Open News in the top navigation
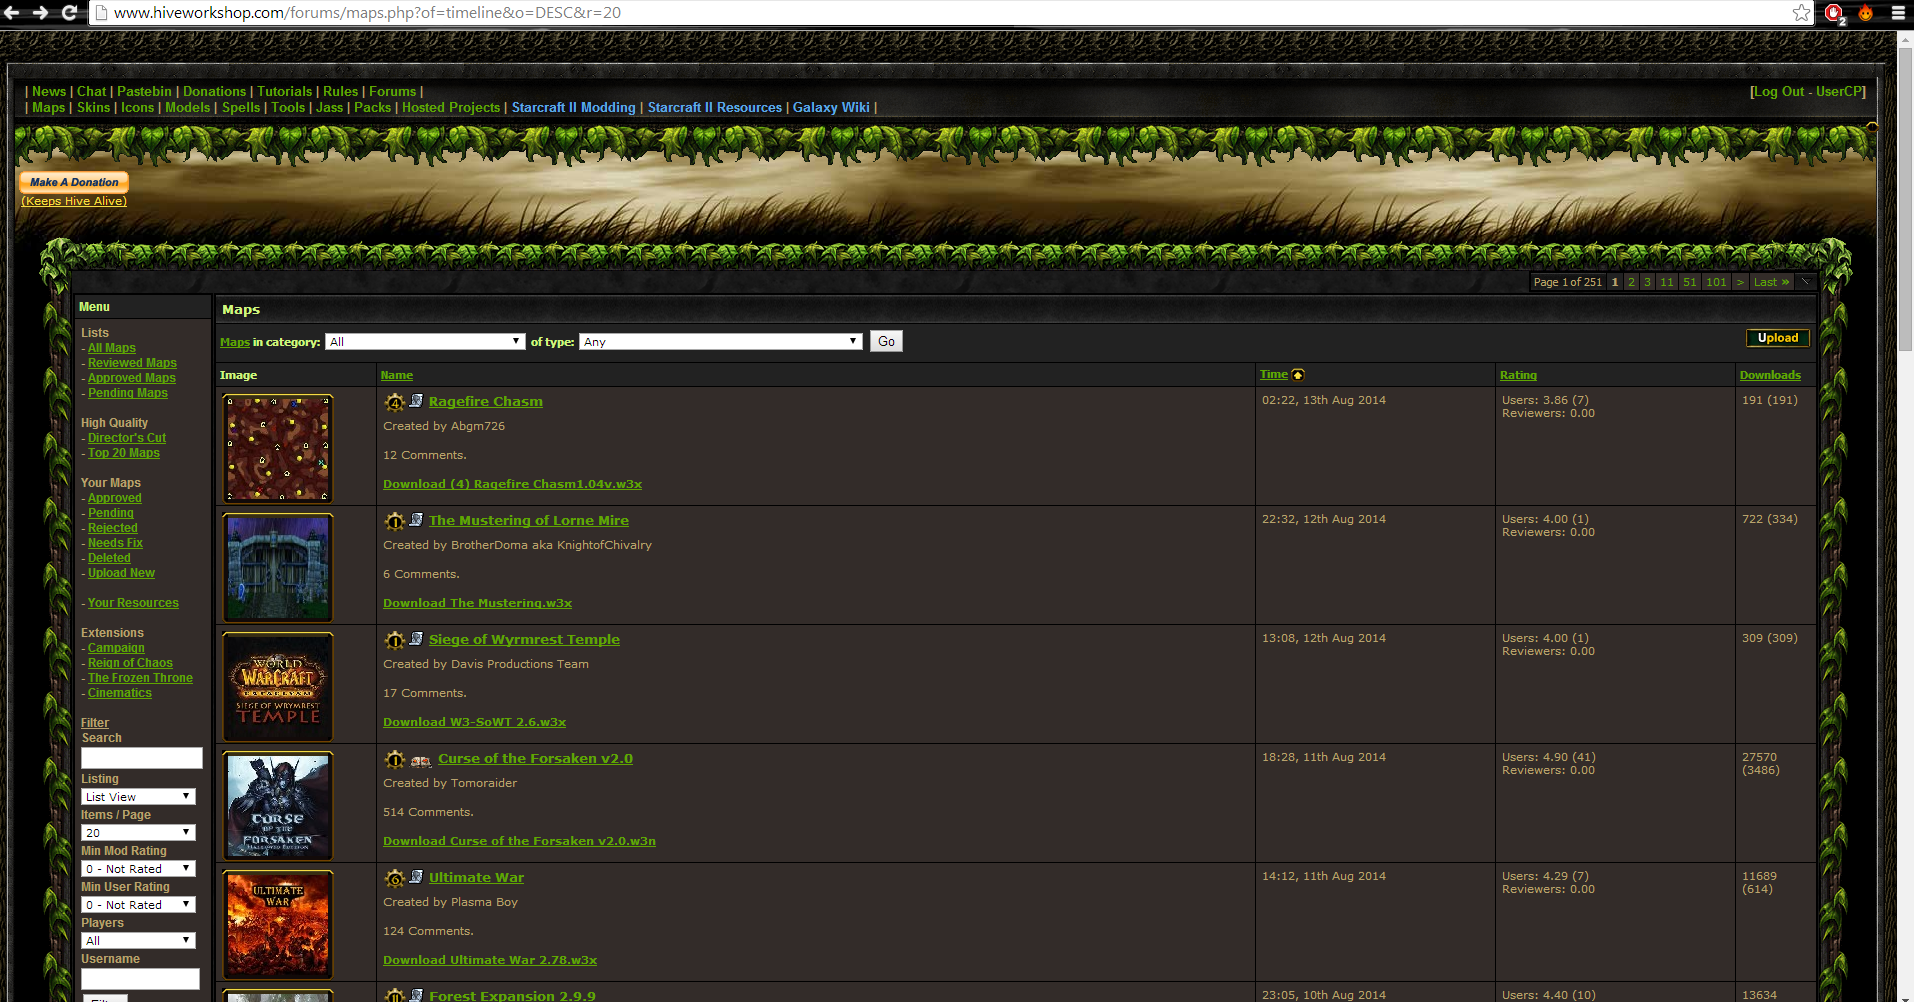 (x=49, y=91)
